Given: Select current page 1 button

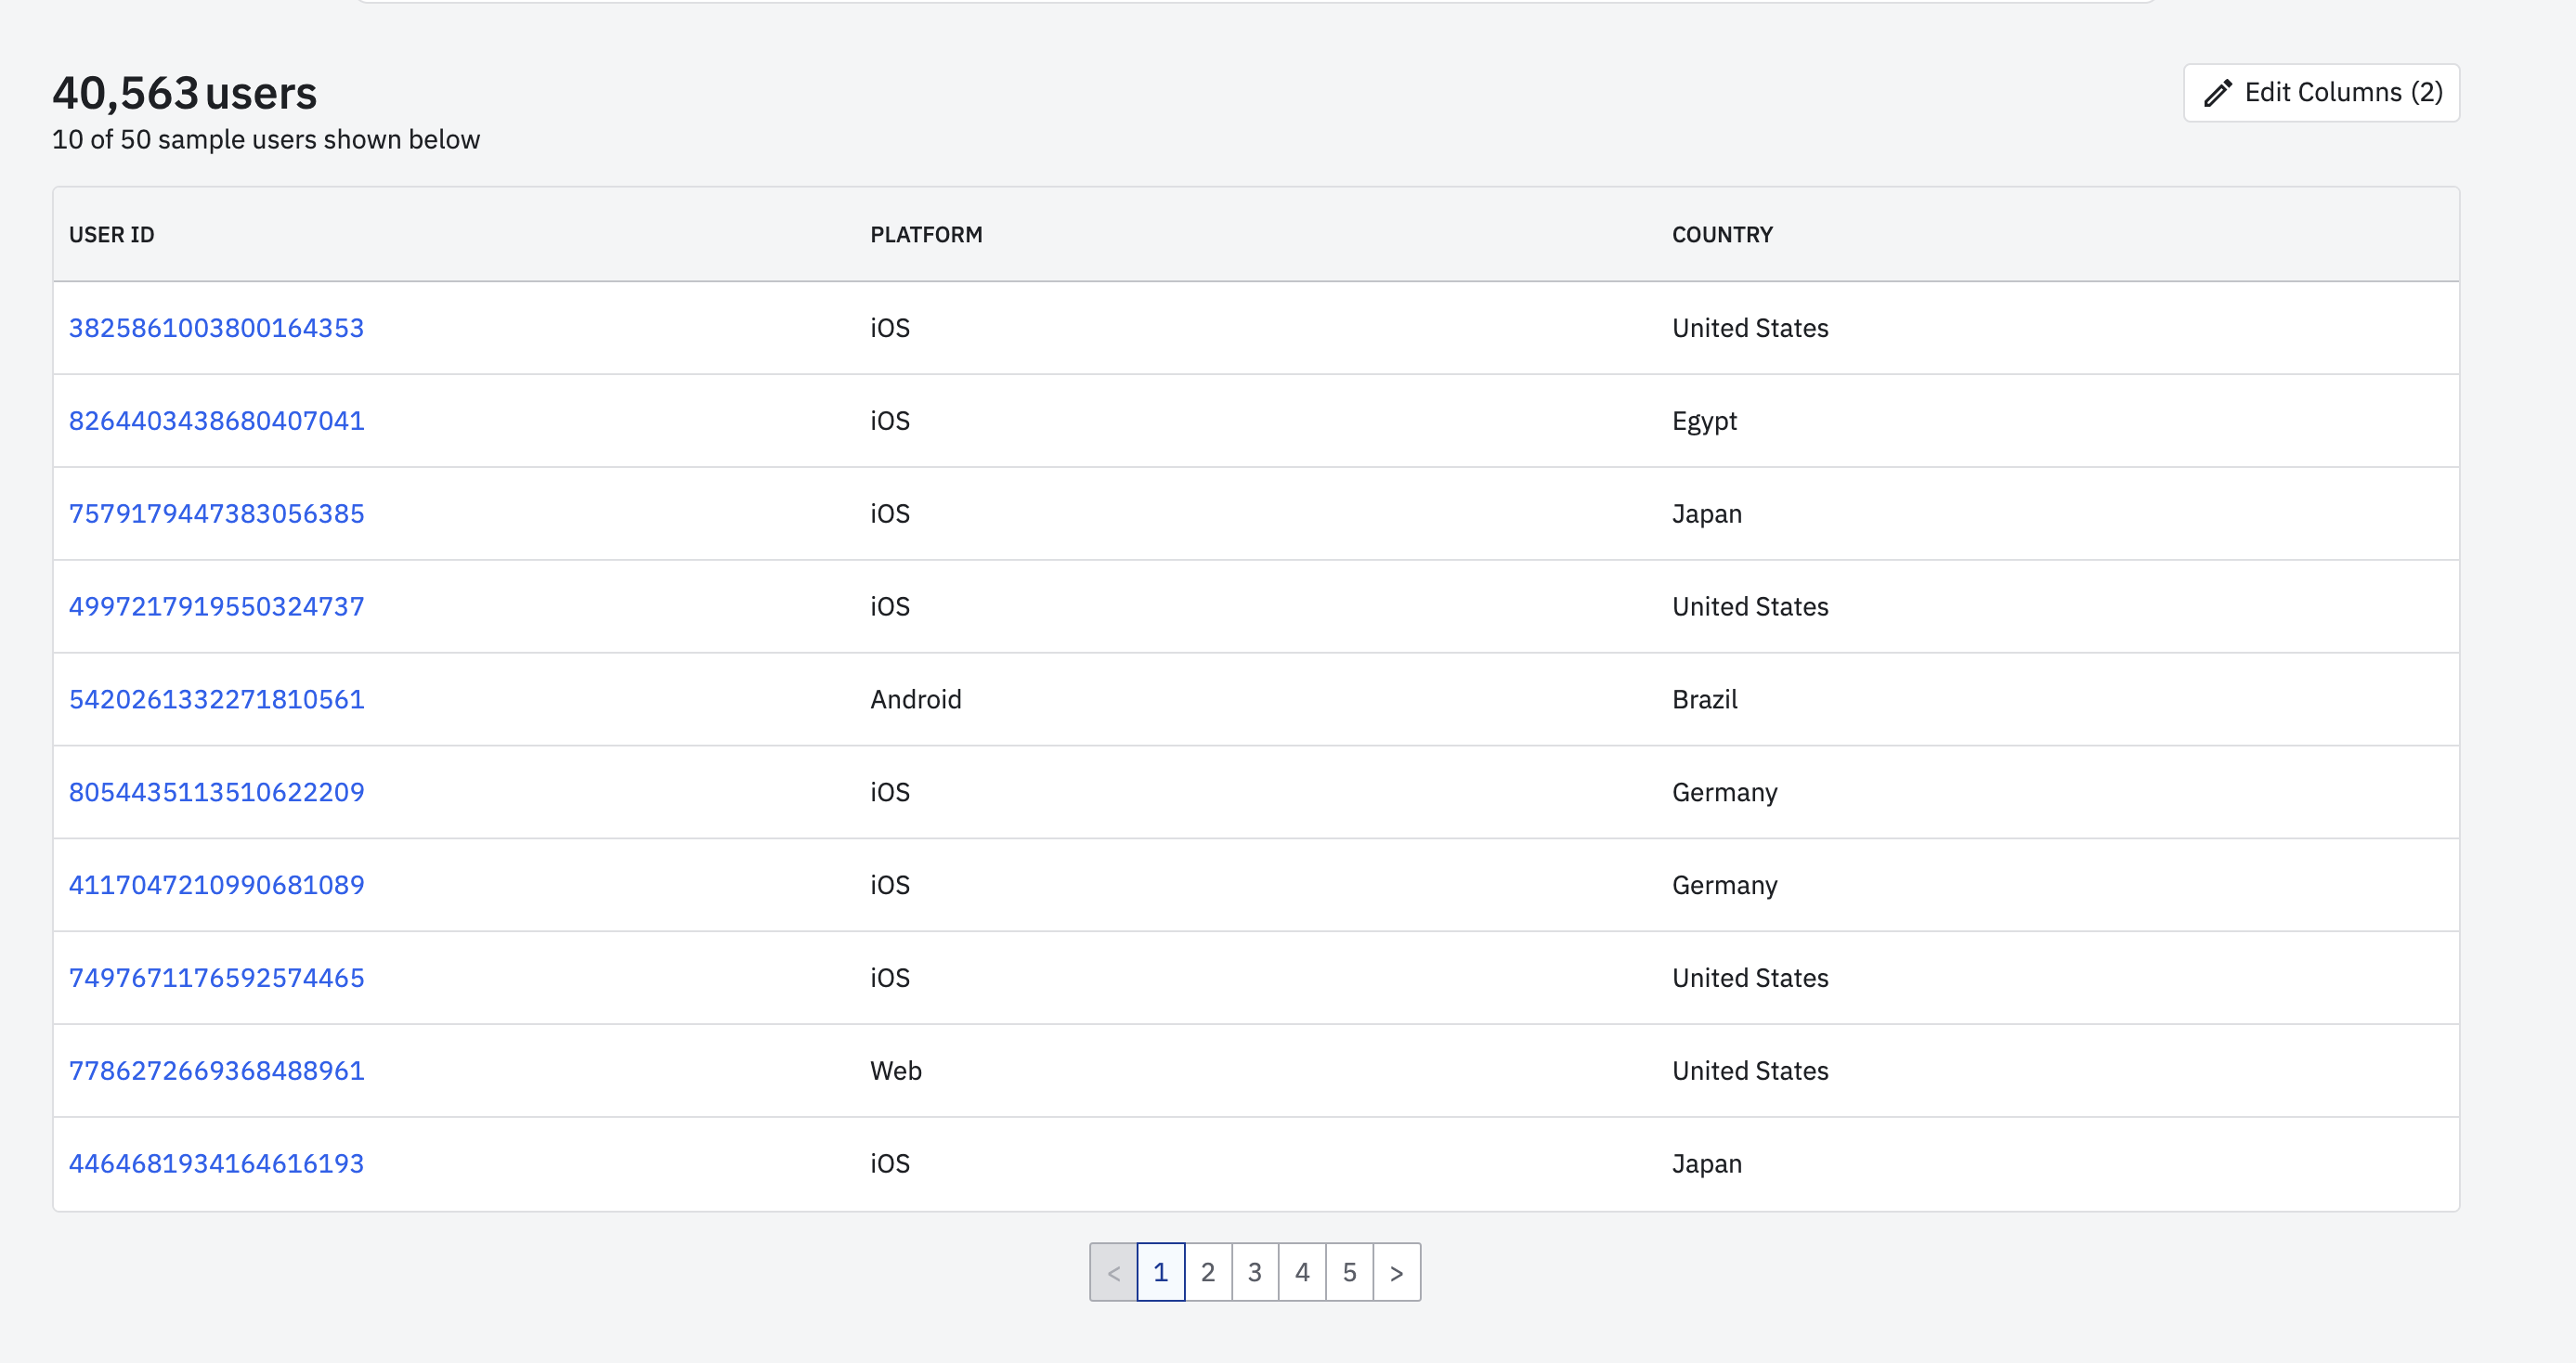Looking at the screenshot, I should [1160, 1272].
